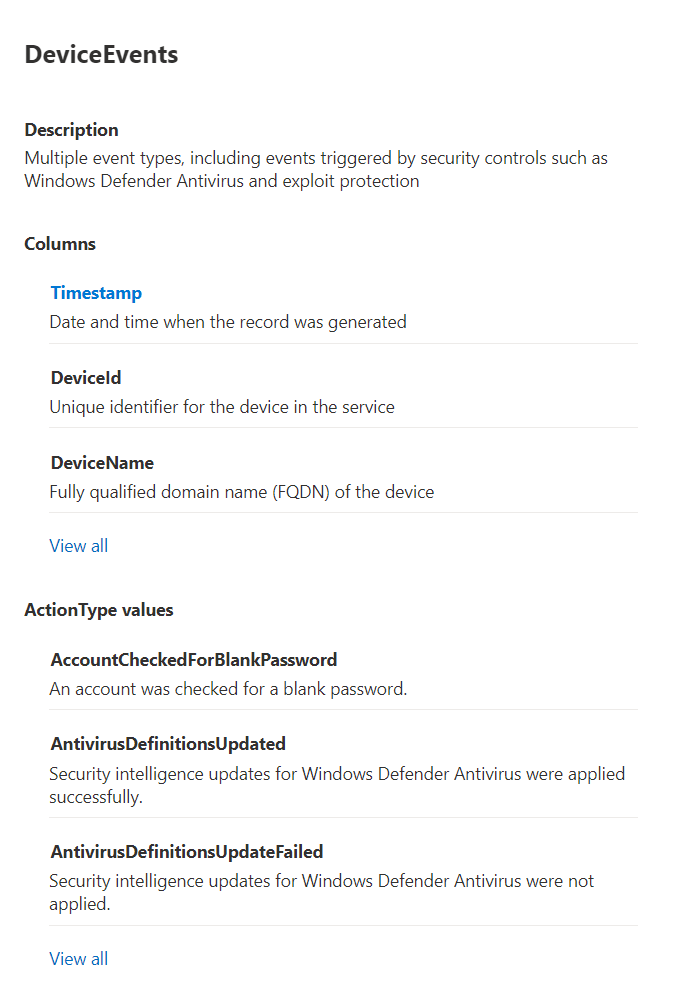The image size is (691, 987).
Task: Click 'Unique identifier for the device' text
Action: [x=222, y=407]
